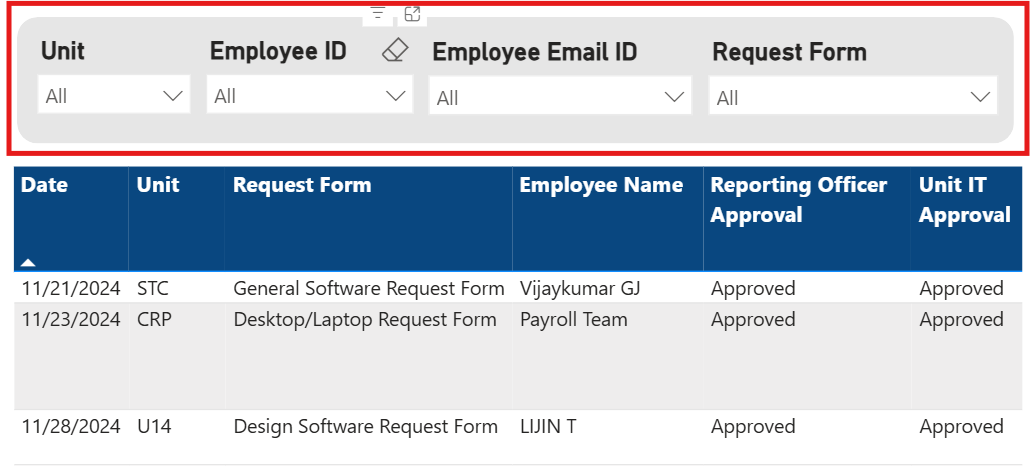Click the LIJIN T employee name cell
This screenshot has height=466, width=1030.
[548, 427]
